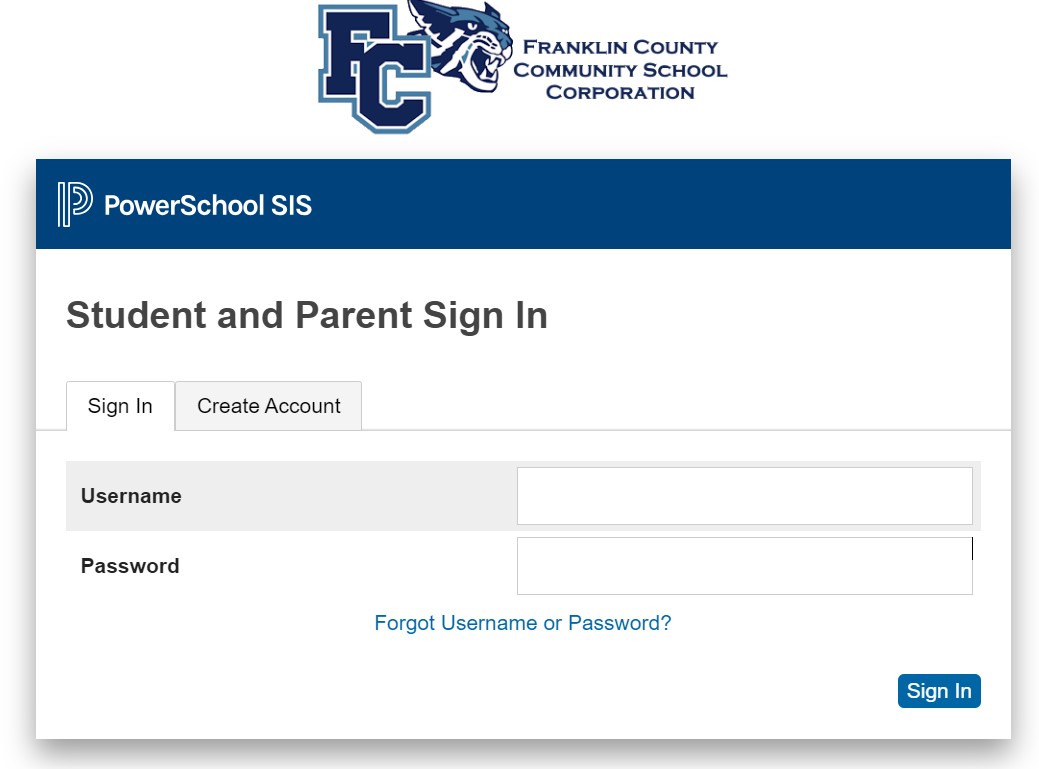The width and height of the screenshot is (1039, 769).
Task: Click the wildcat mascot head image
Action: 462,45
